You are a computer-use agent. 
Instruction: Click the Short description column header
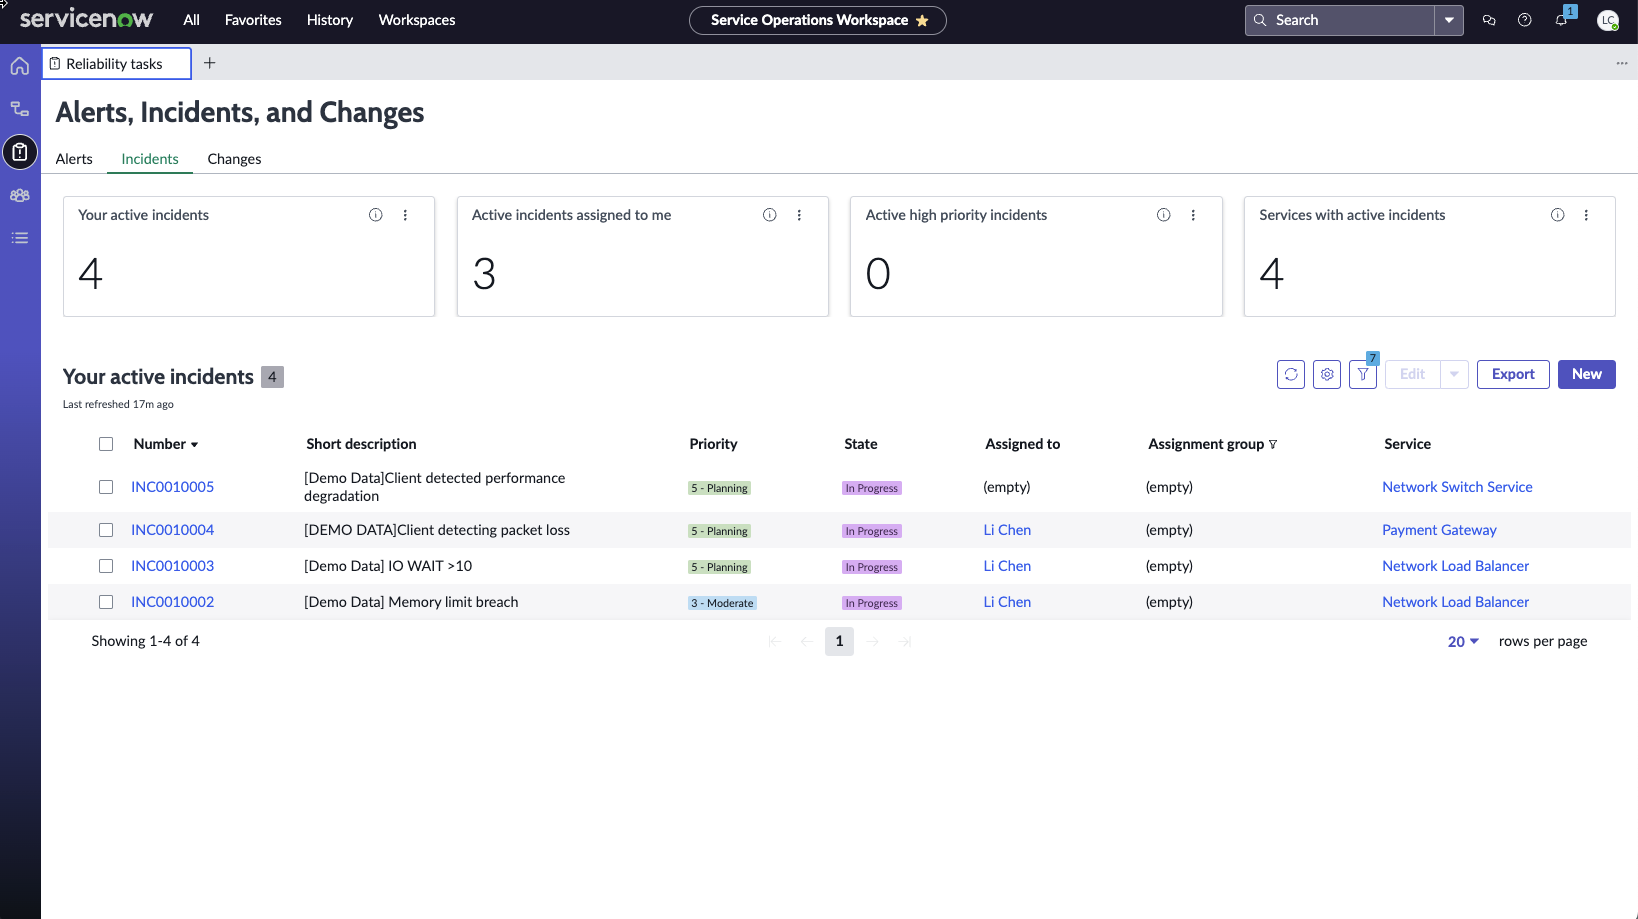point(361,444)
